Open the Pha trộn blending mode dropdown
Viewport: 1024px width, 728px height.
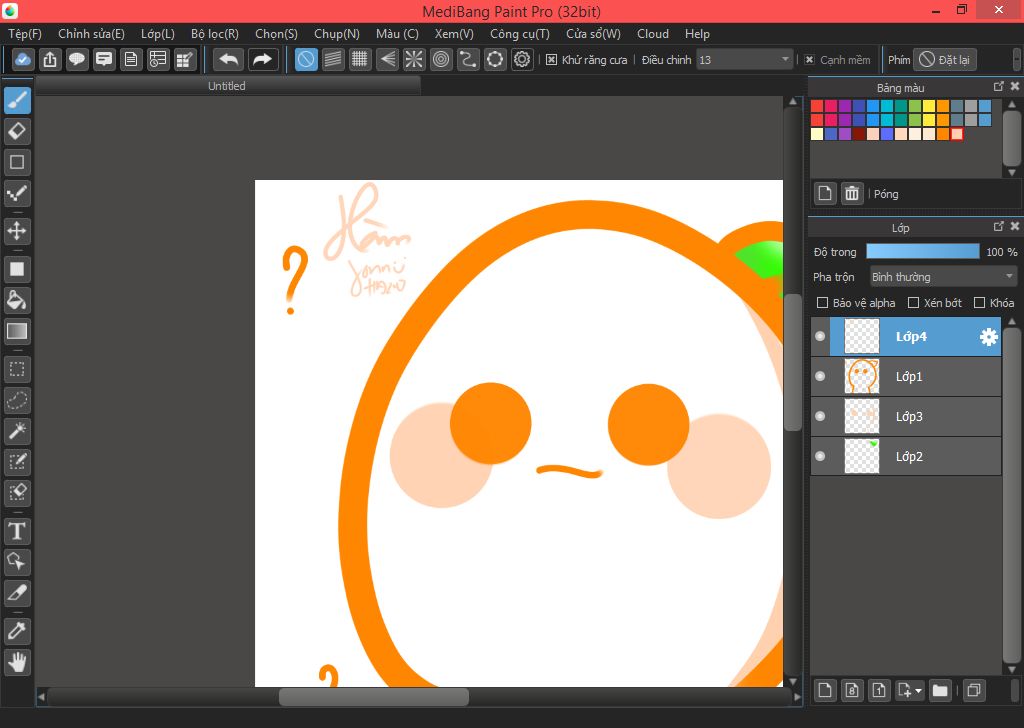click(942, 277)
